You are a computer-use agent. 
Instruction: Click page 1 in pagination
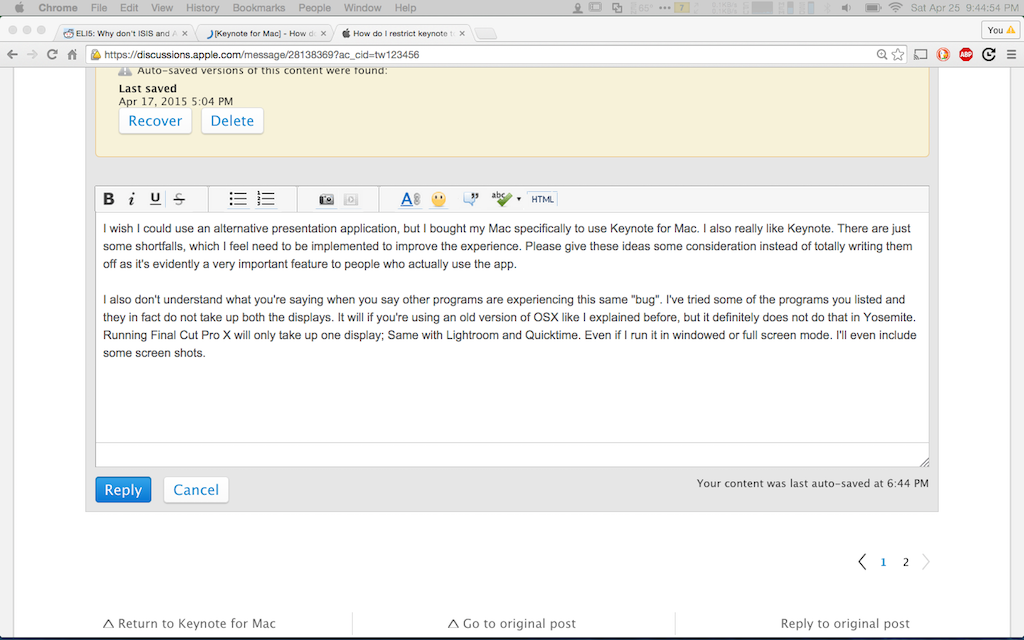pos(884,562)
